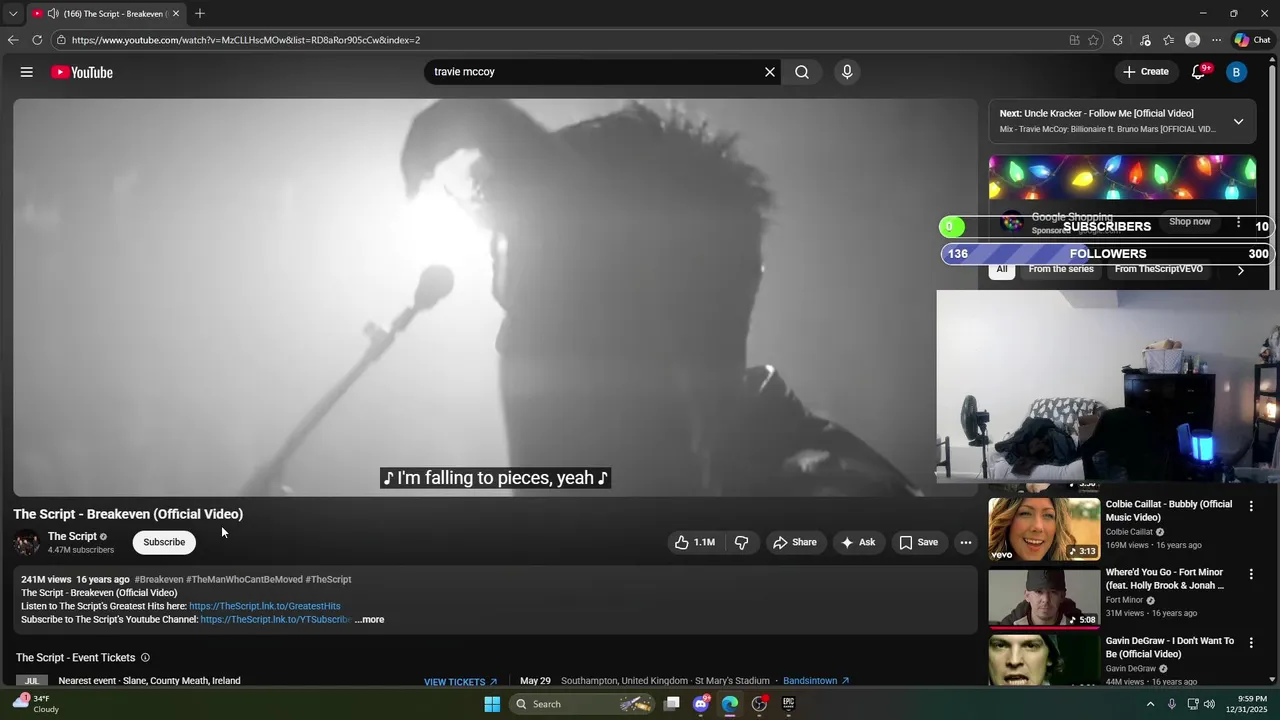
Task: Open #TheScript hashtag
Action: click(328, 580)
